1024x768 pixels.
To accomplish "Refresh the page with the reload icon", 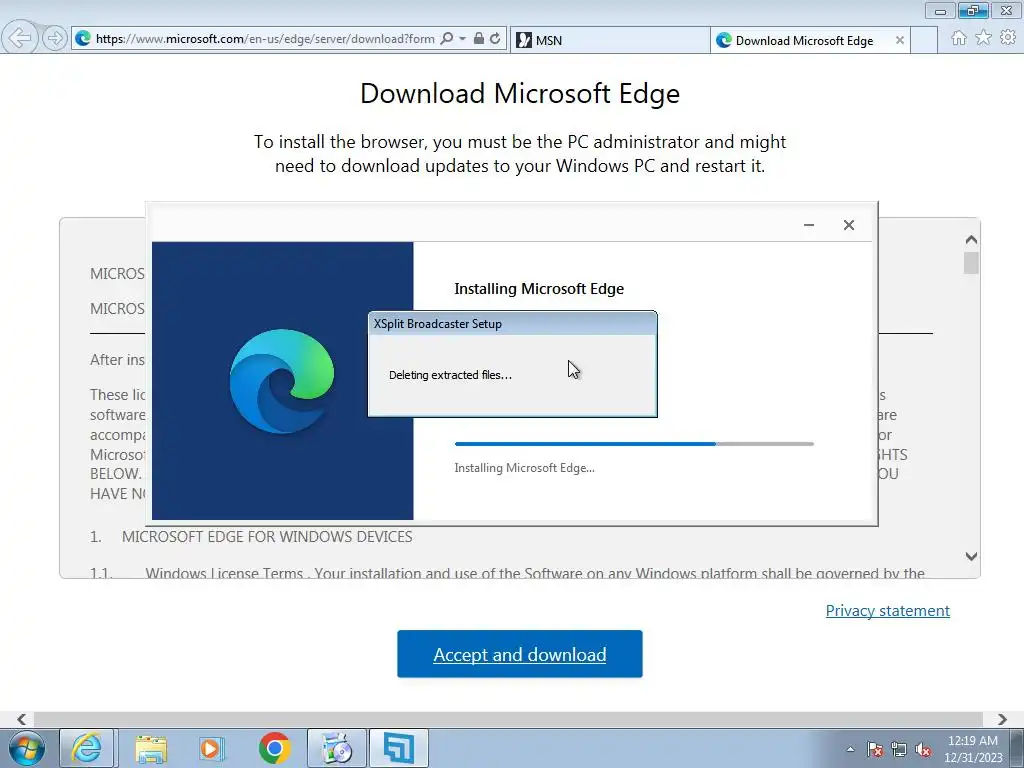I will point(496,39).
